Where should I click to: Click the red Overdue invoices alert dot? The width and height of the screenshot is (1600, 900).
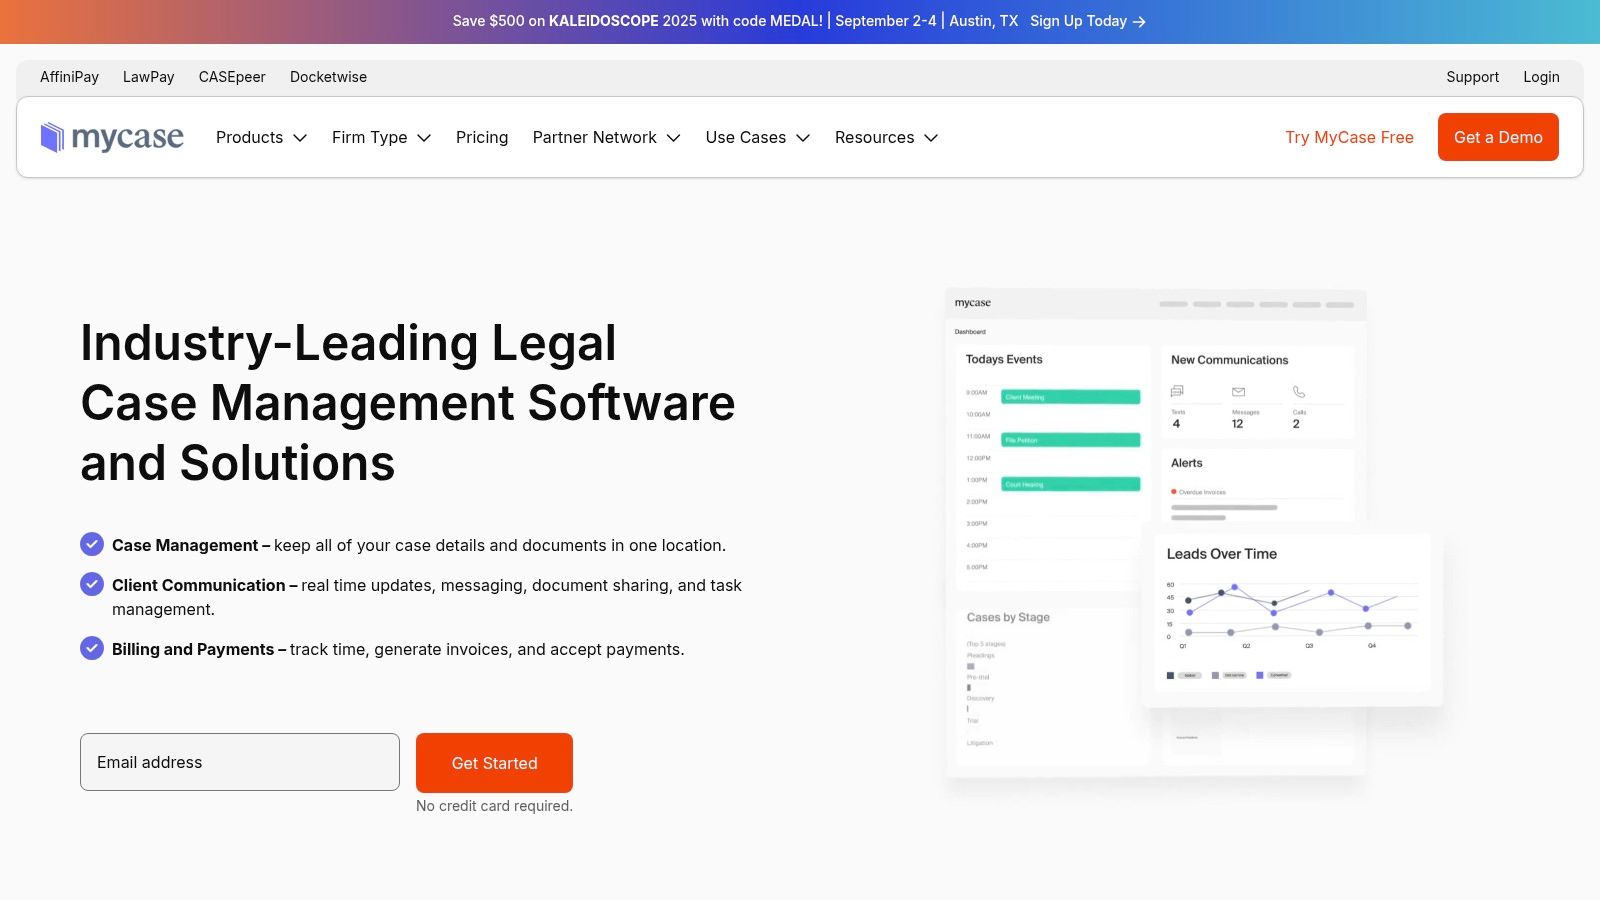[1173, 491]
